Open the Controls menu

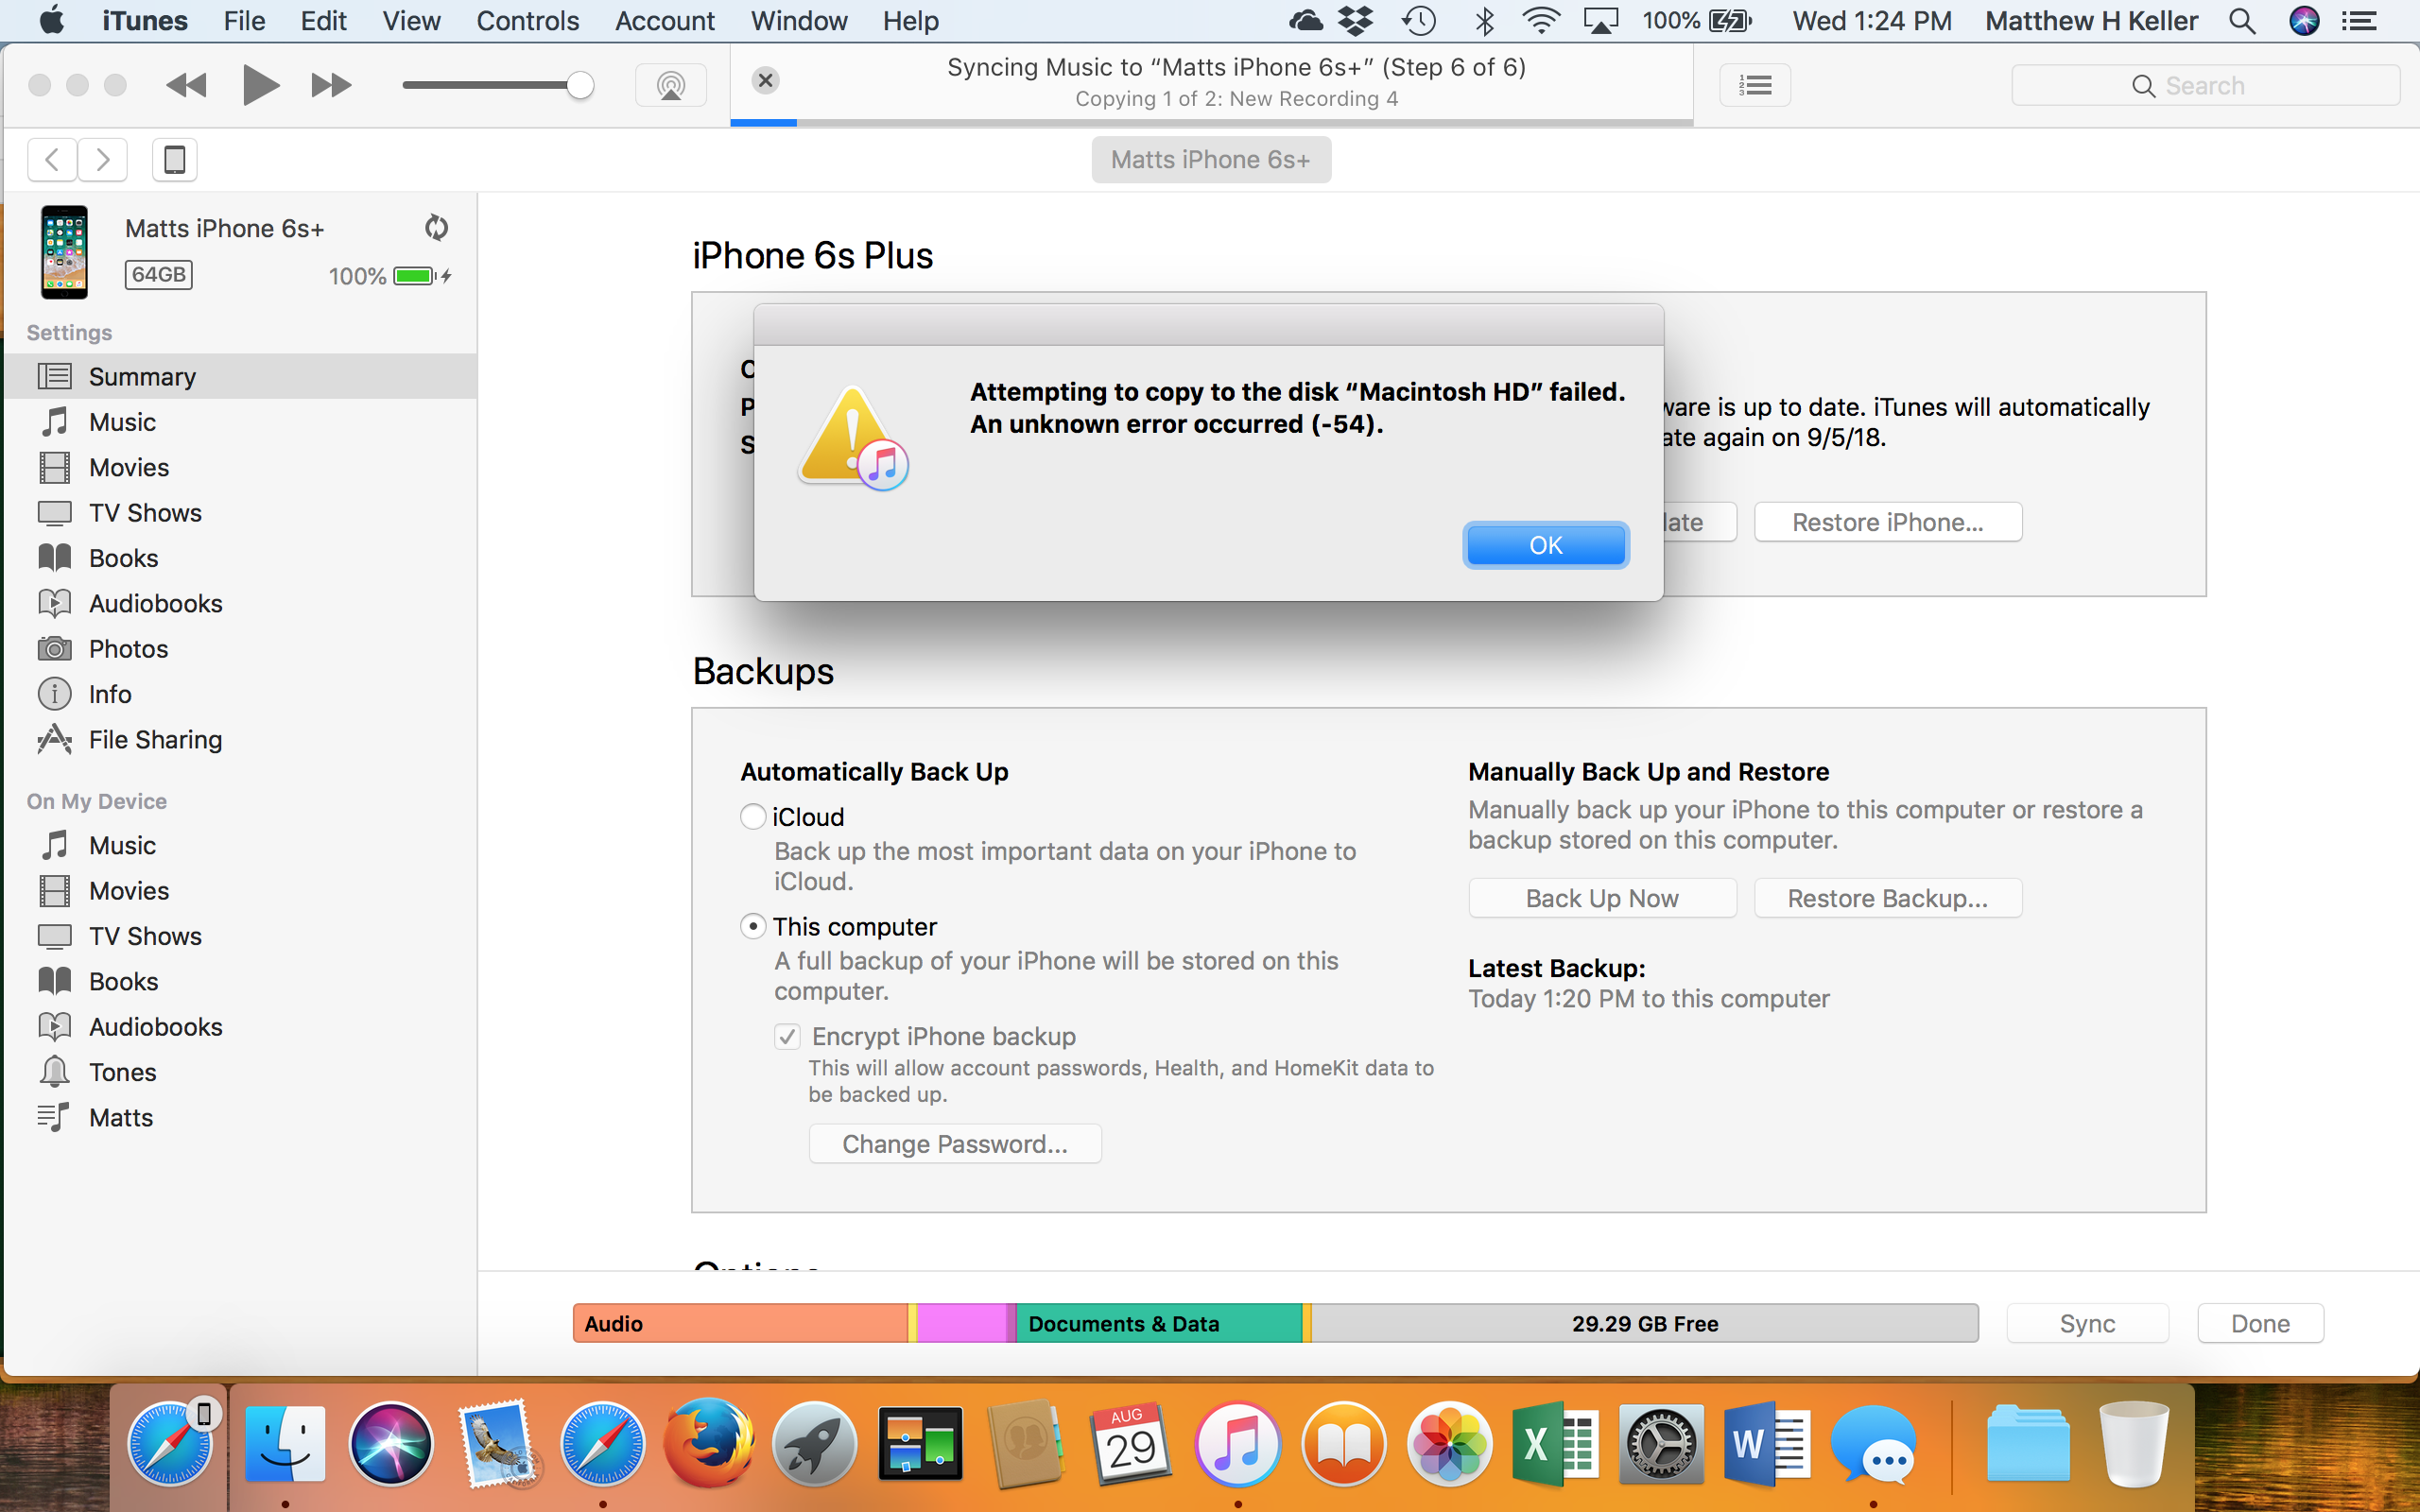[527, 21]
